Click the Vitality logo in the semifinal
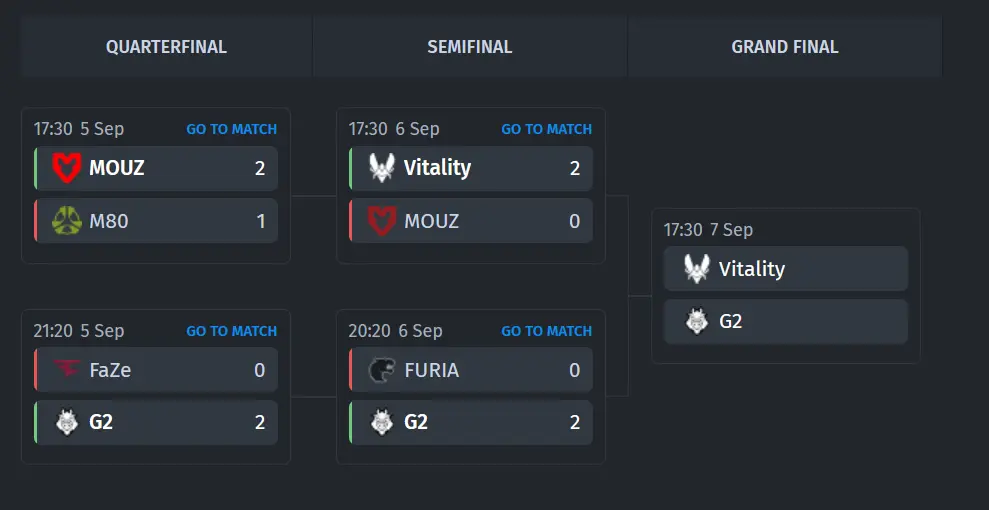Viewport: 989px width, 510px height. [x=382, y=168]
